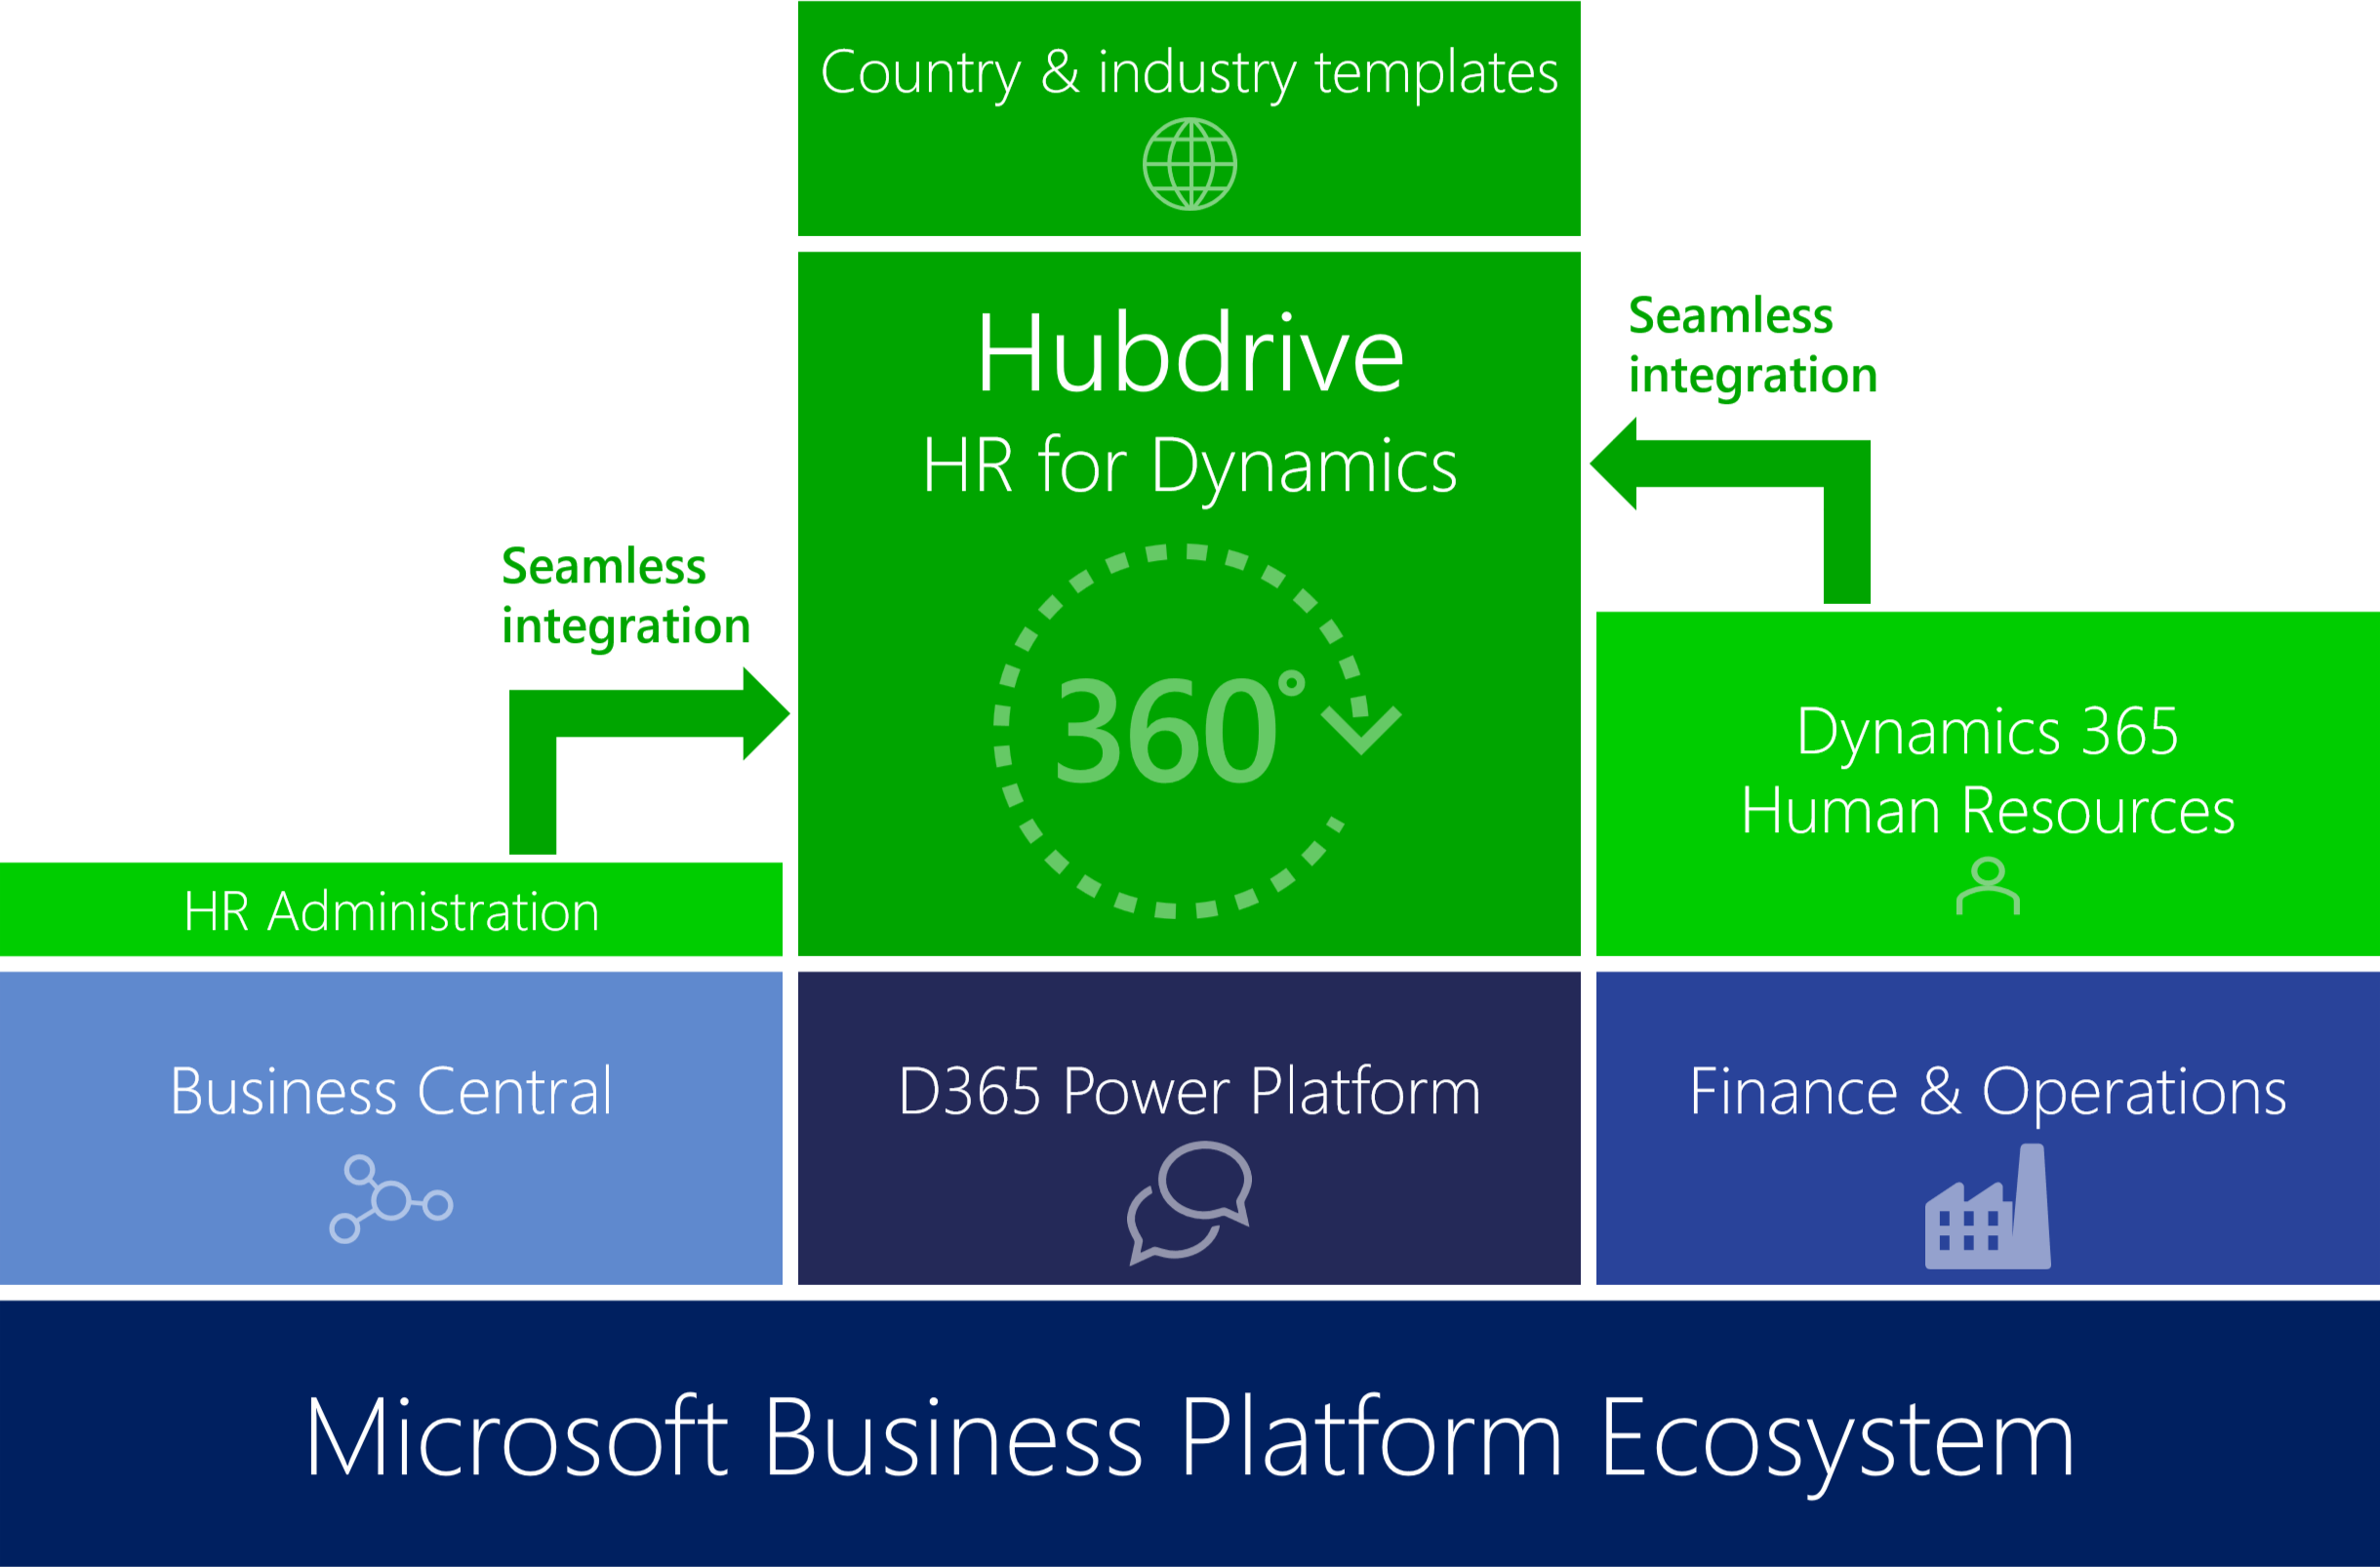The width and height of the screenshot is (2380, 1567).
Task: Select the HR Administration label
Action: [391, 912]
